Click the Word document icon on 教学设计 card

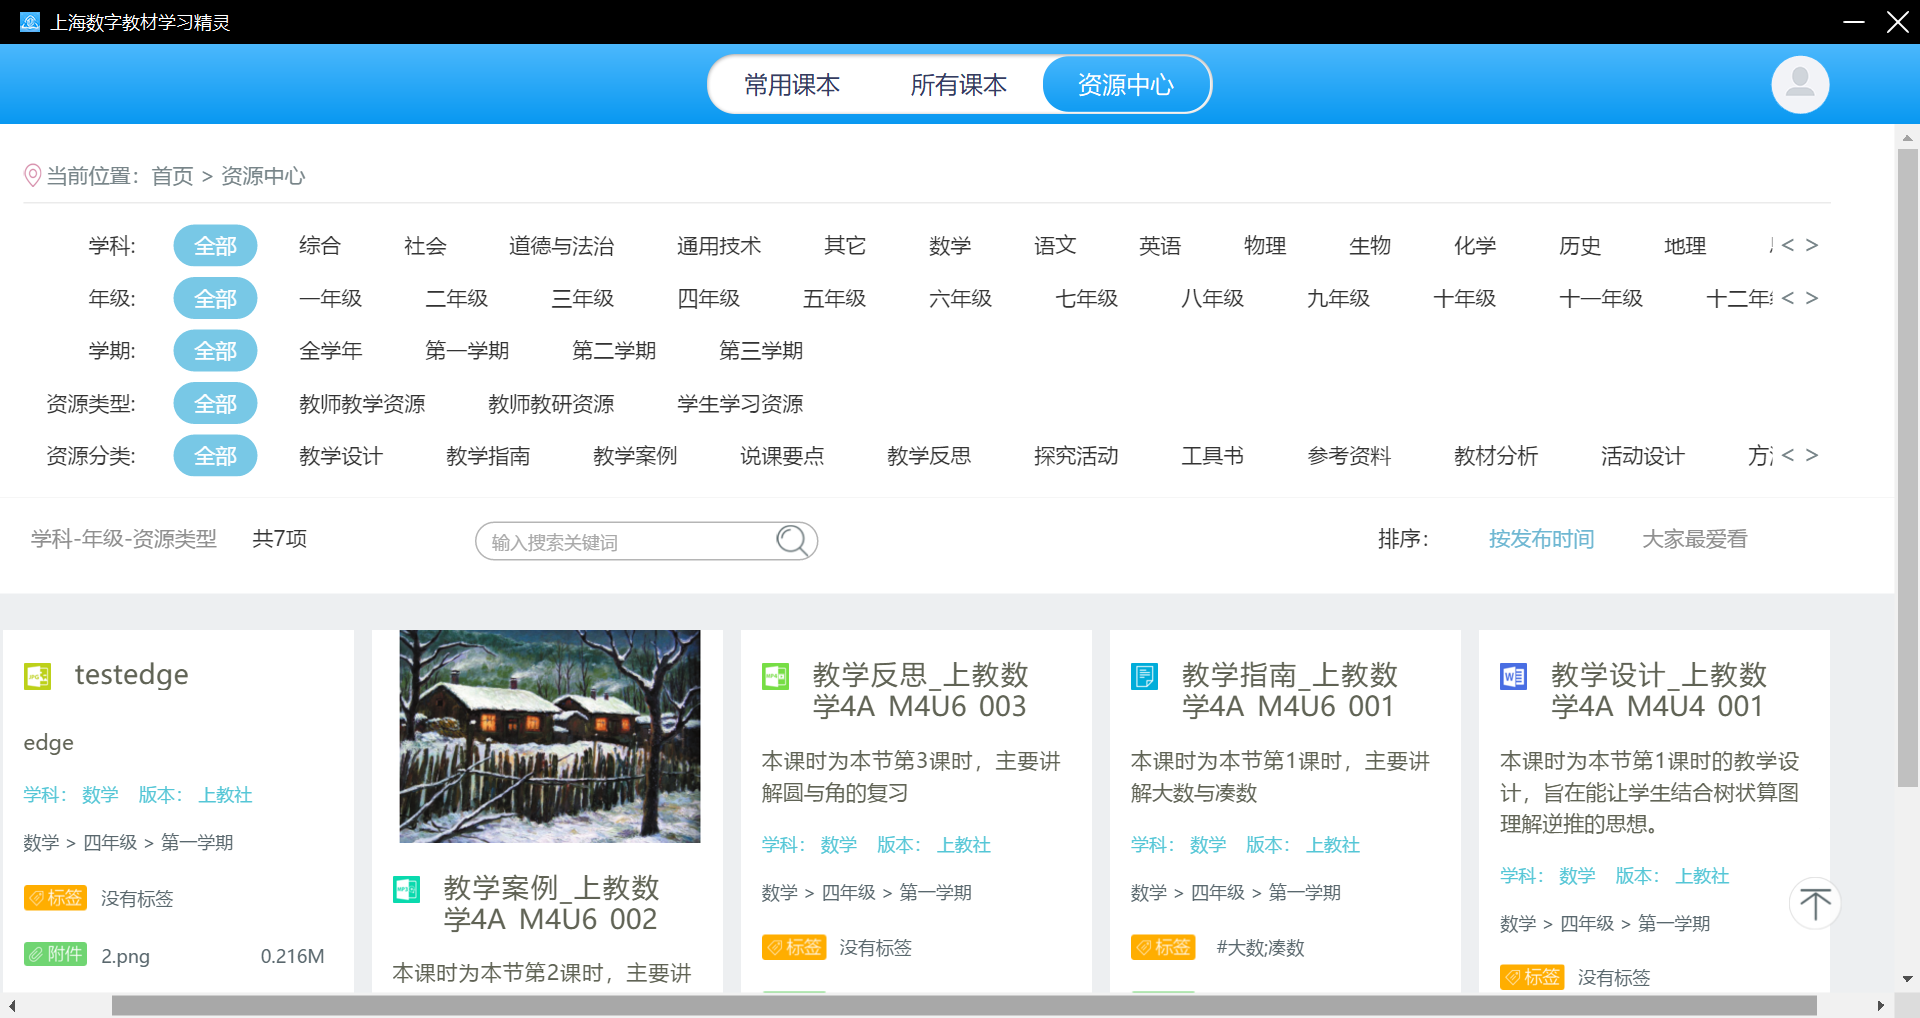coord(1514,677)
